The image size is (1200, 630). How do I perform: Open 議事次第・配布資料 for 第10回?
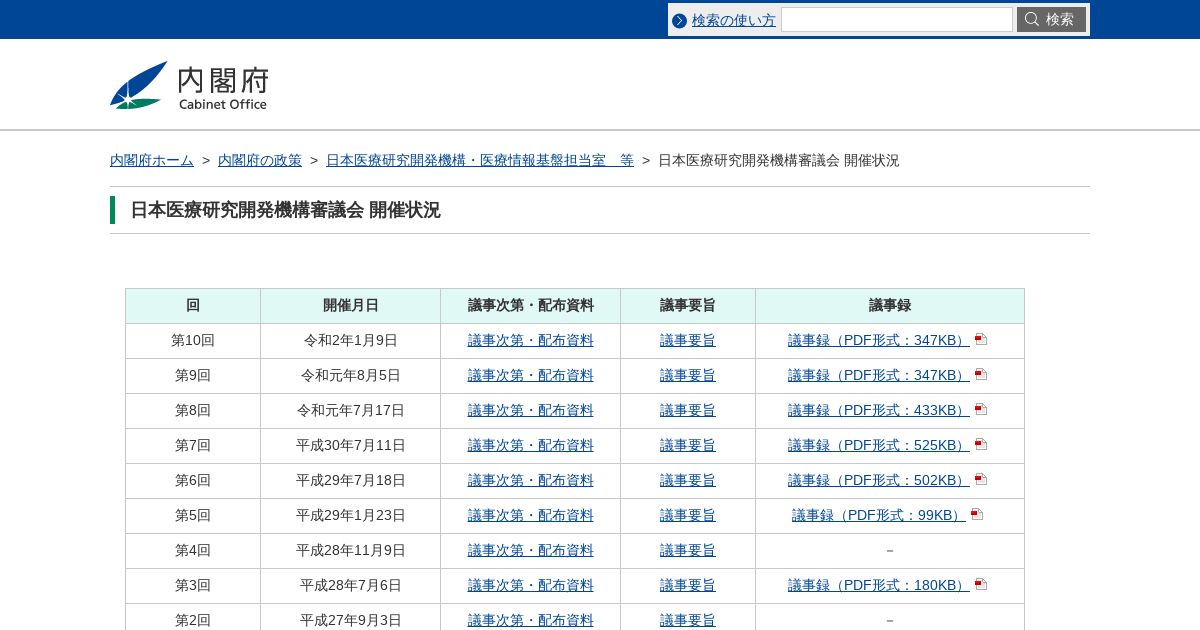point(531,340)
